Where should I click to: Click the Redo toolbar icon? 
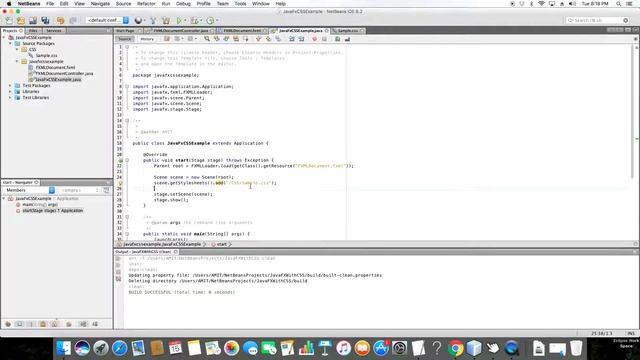pos(73,20)
